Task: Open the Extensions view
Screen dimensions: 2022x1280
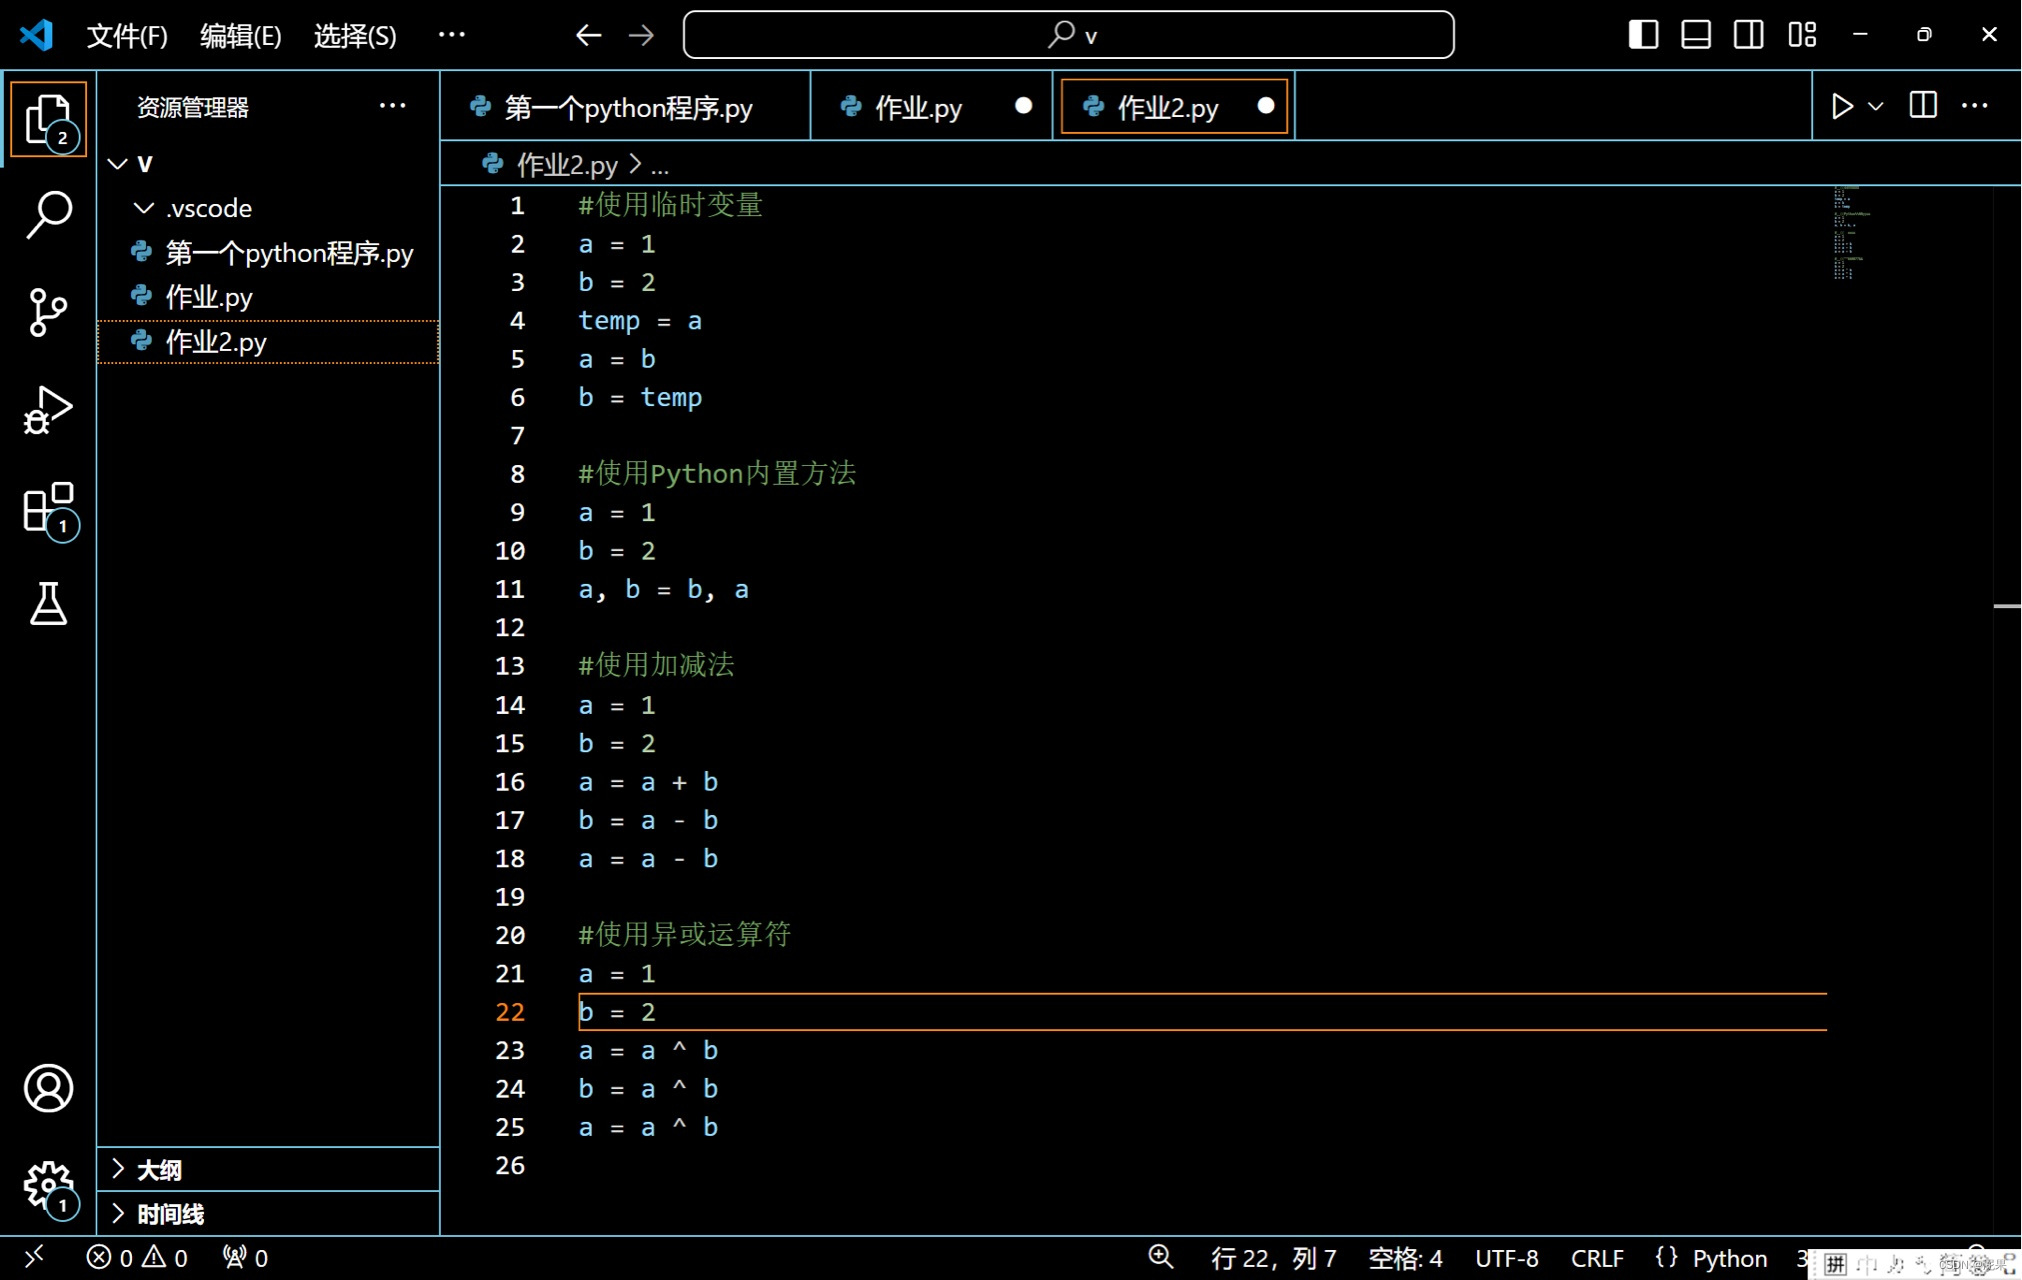Action: pyautogui.click(x=48, y=508)
